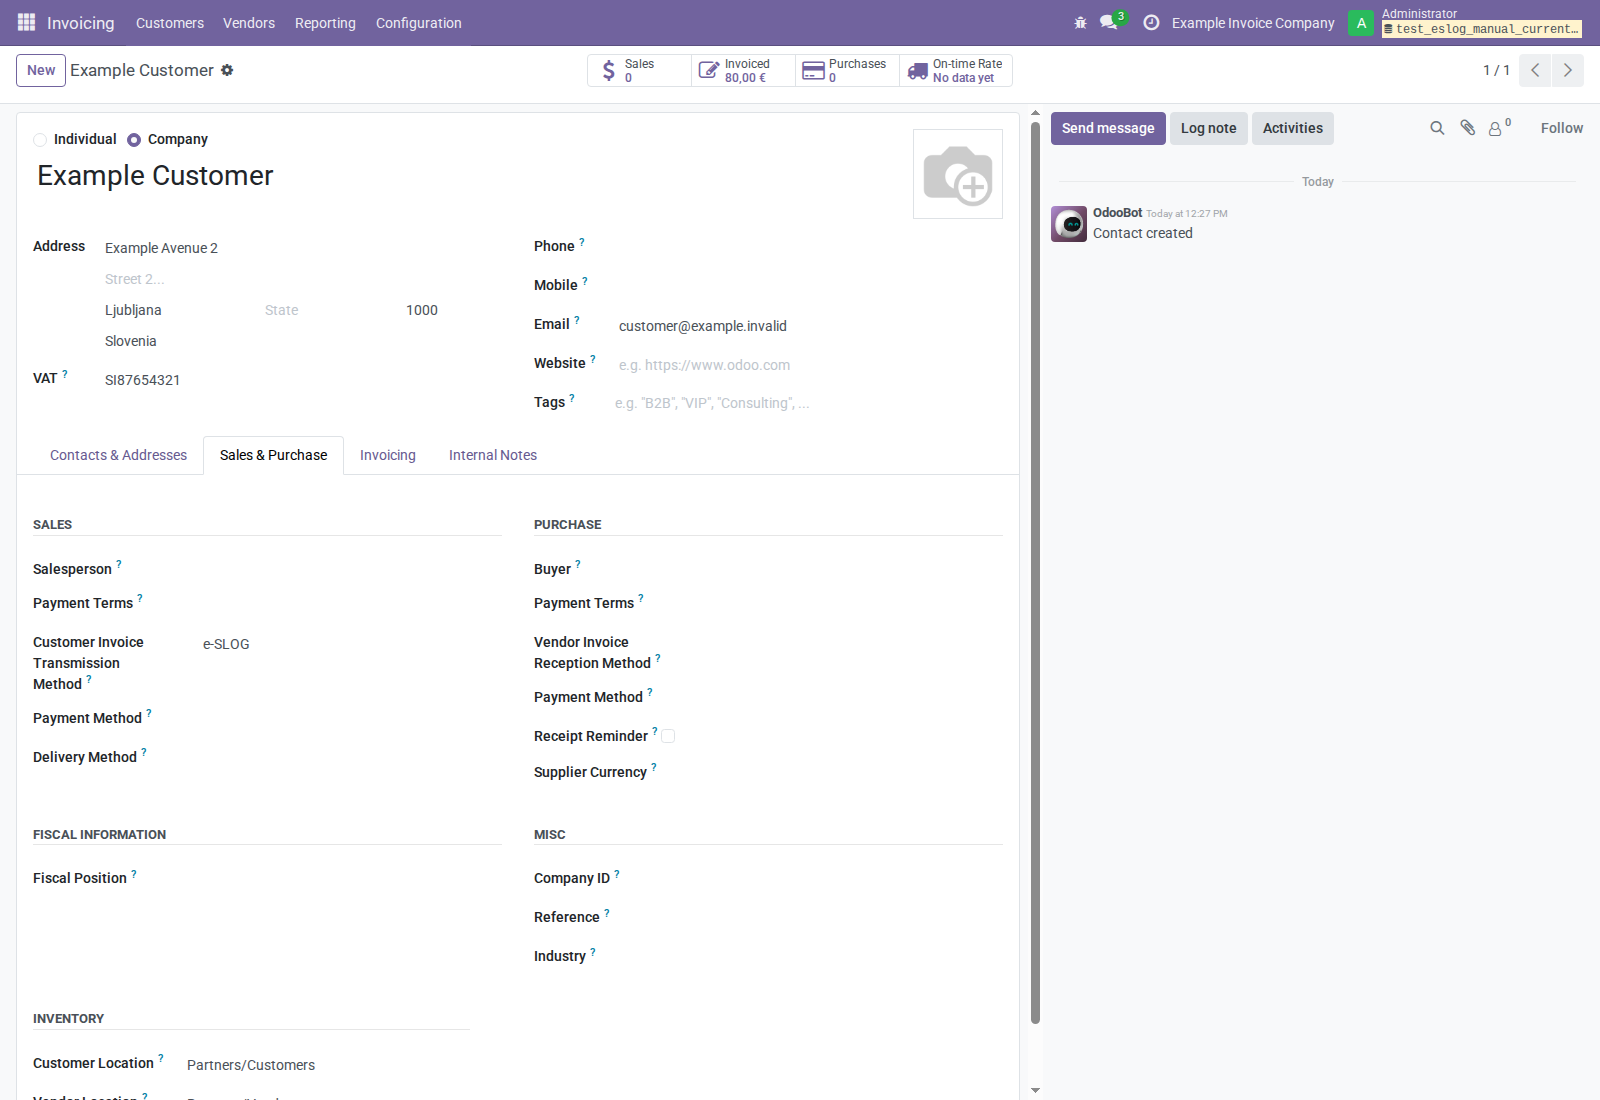Click the attachments paperclip icon
The width and height of the screenshot is (1600, 1100).
(1467, 128)
